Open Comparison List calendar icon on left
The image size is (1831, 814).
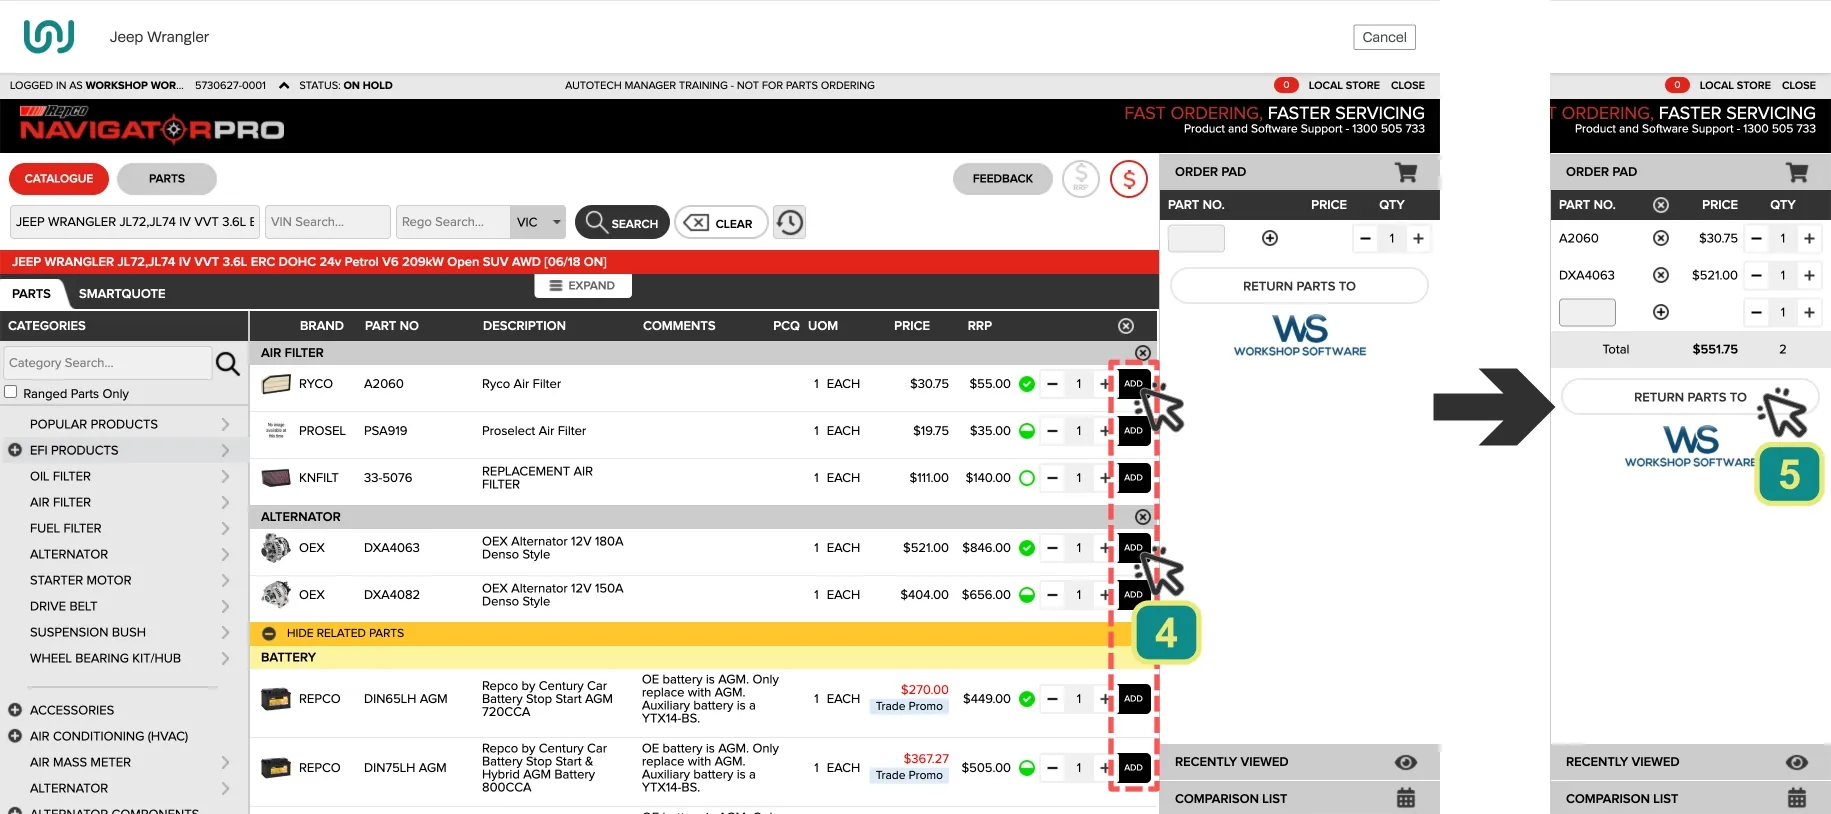pos(1406,798)
